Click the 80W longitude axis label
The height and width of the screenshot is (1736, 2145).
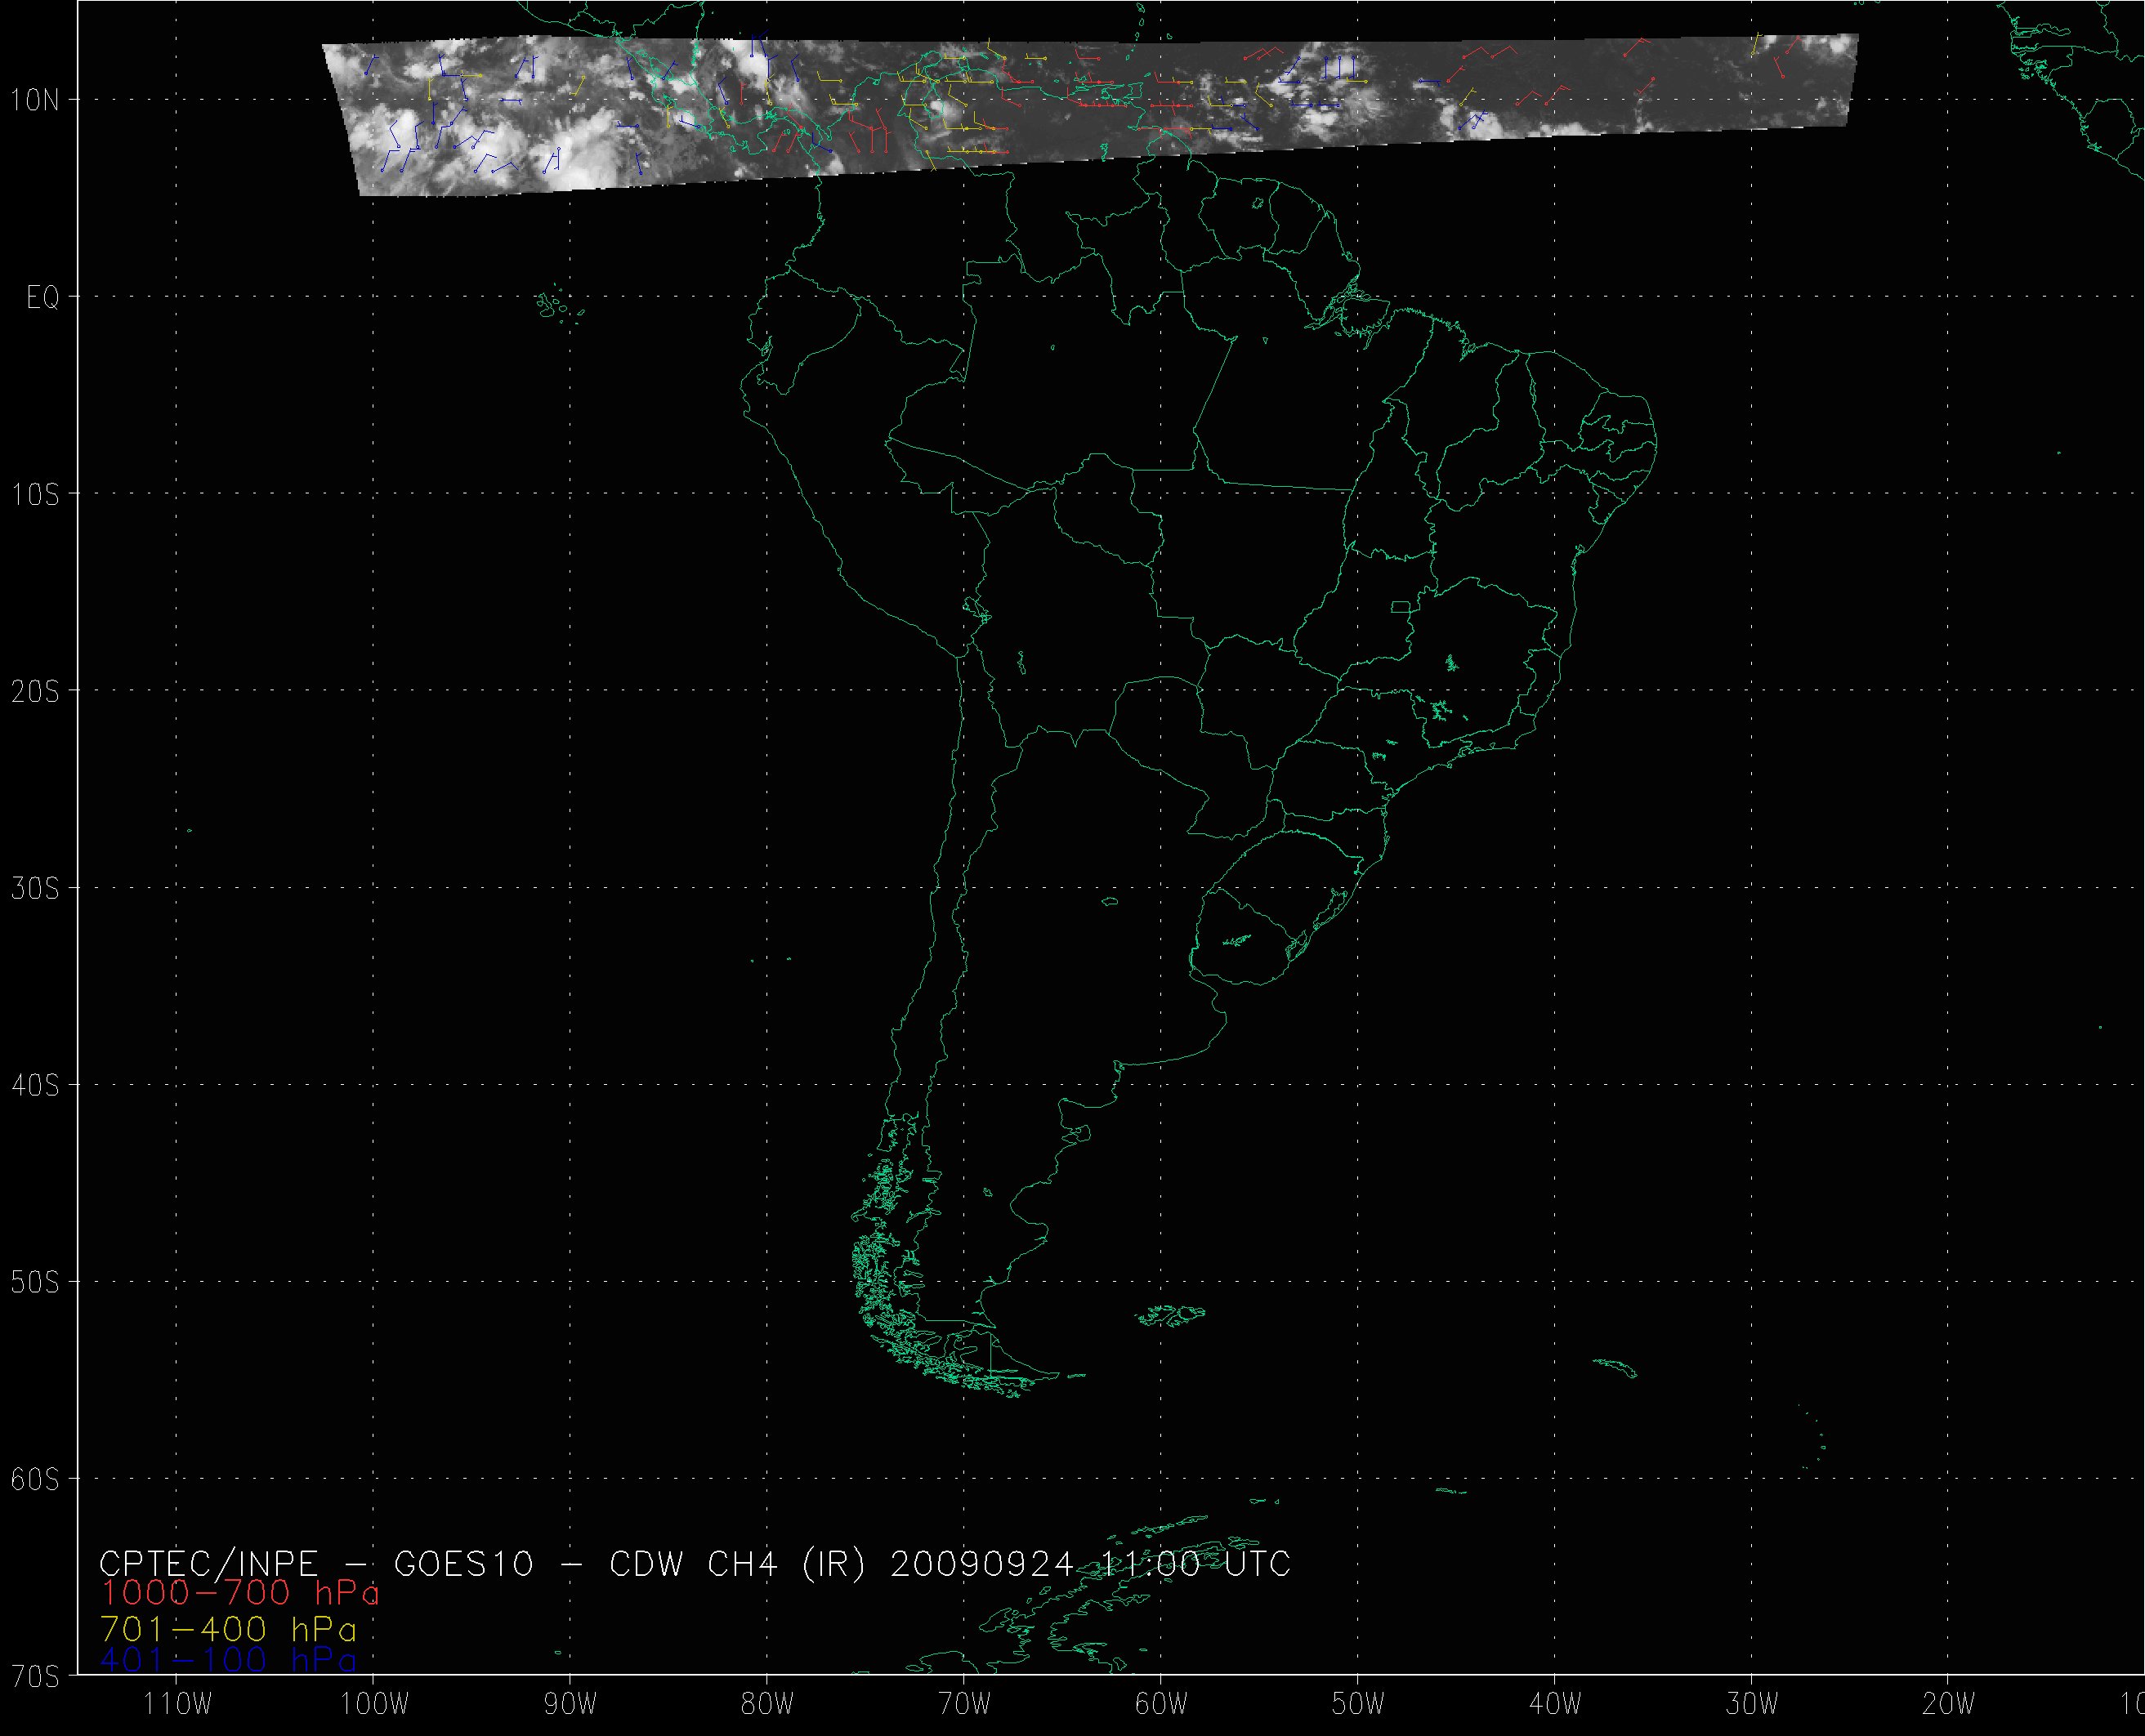[767, 1704]
